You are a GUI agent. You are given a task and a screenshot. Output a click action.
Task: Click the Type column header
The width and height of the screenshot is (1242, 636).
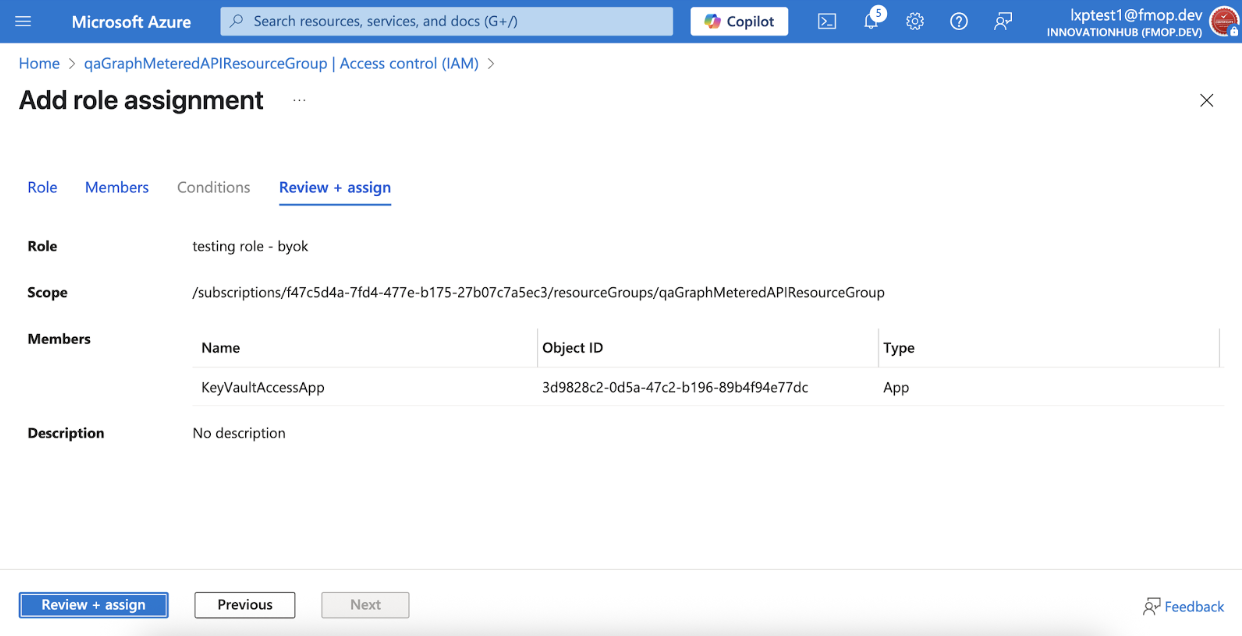(899, 348)
